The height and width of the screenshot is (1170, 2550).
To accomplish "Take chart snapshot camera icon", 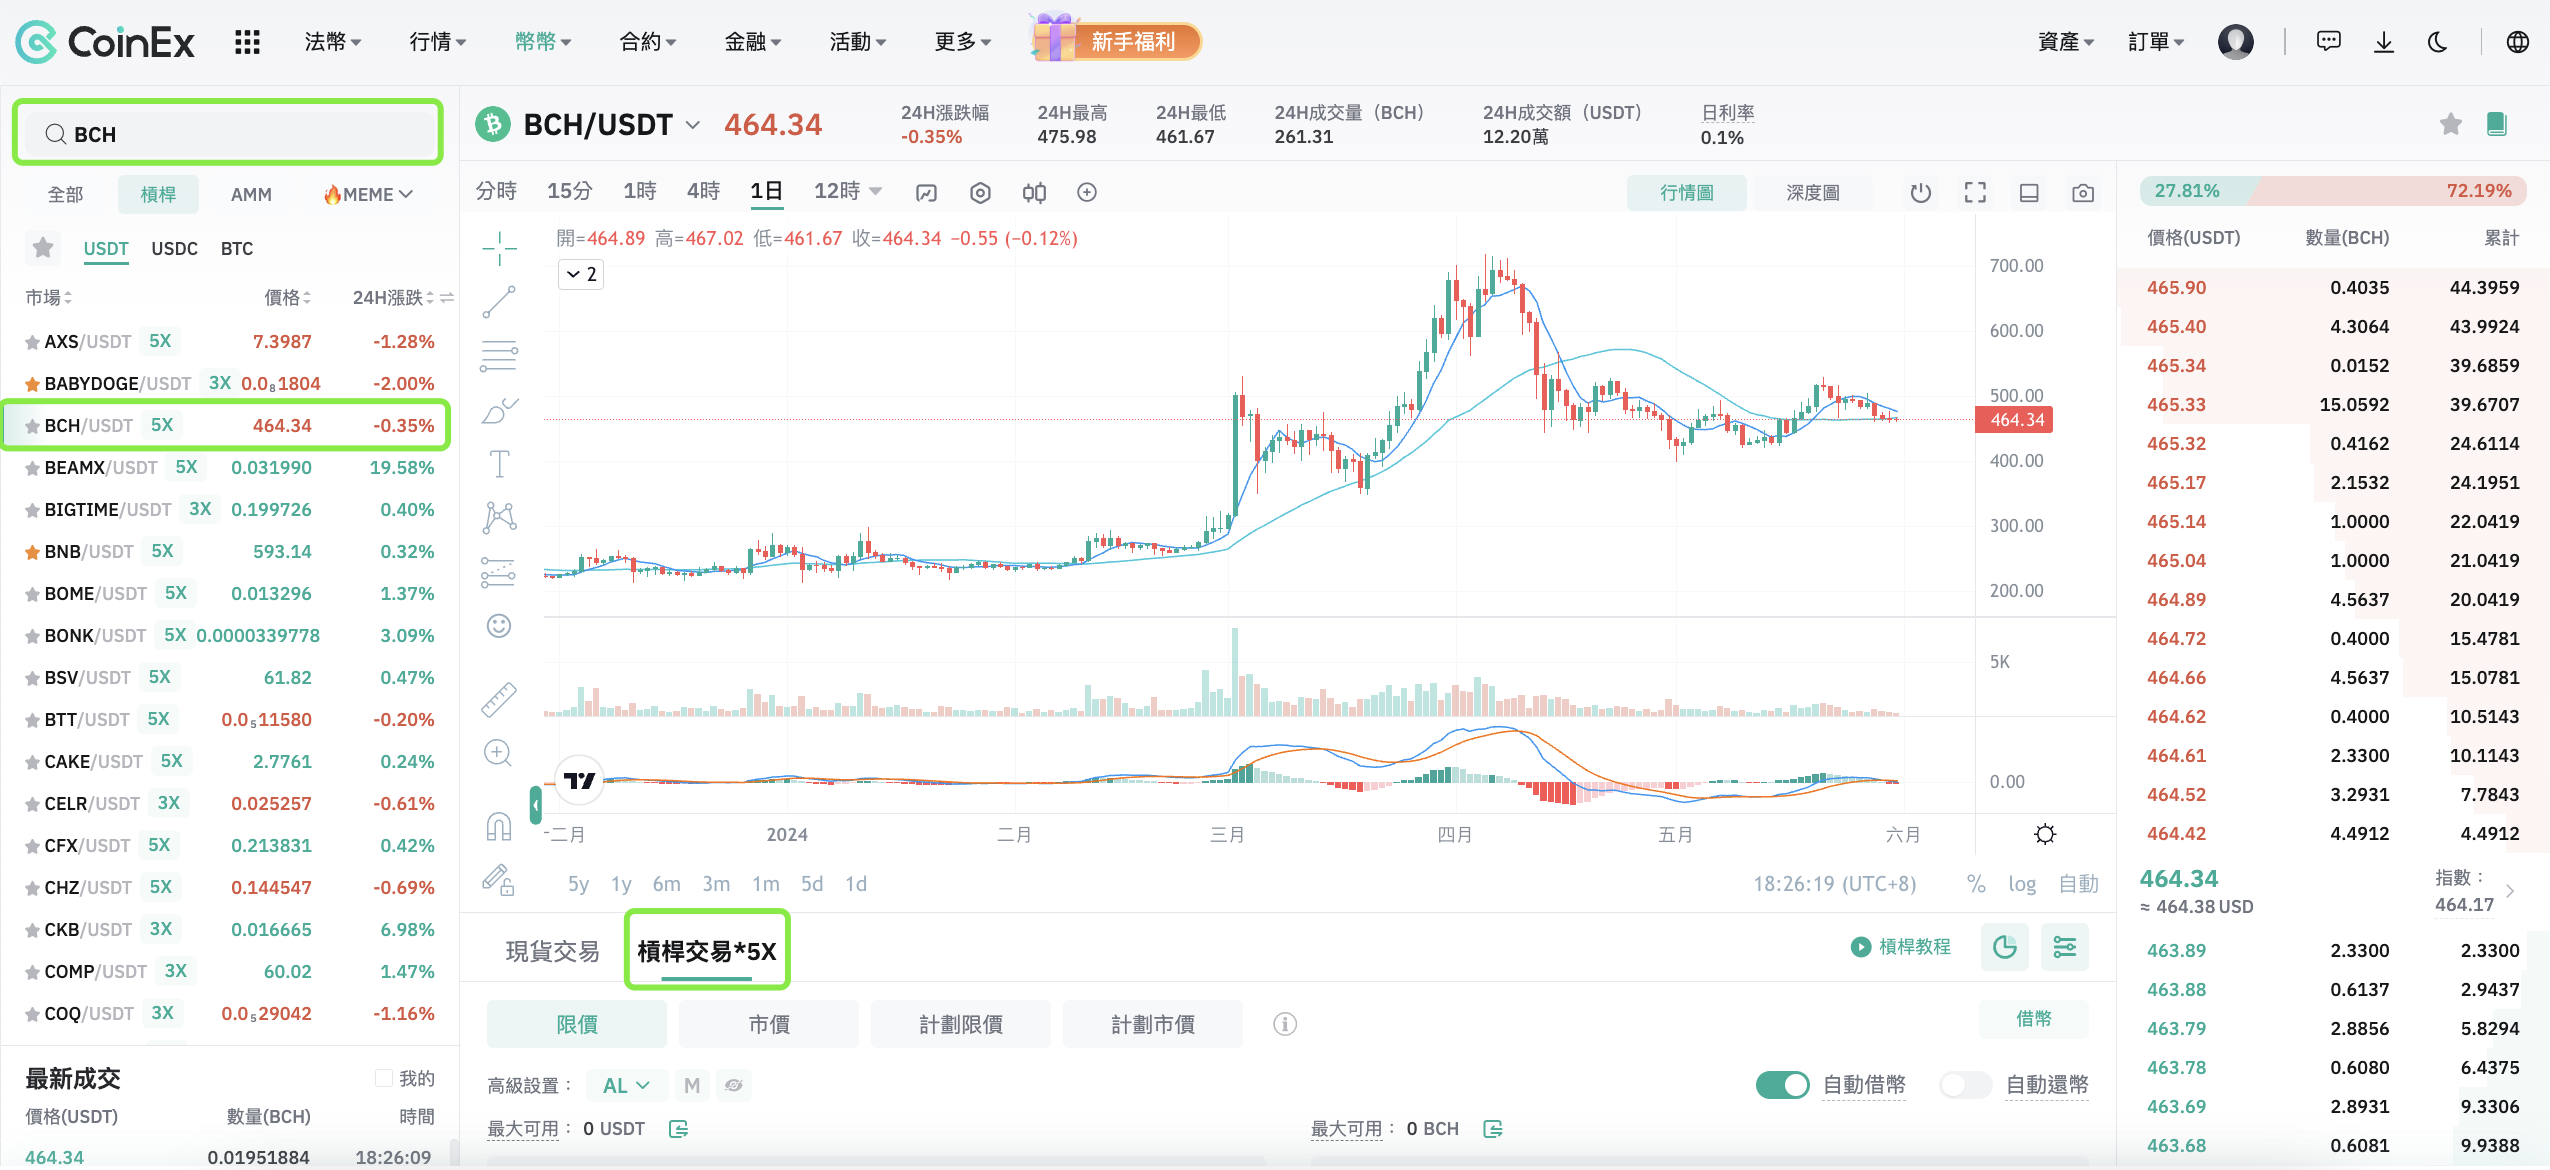I will 2083,192.
